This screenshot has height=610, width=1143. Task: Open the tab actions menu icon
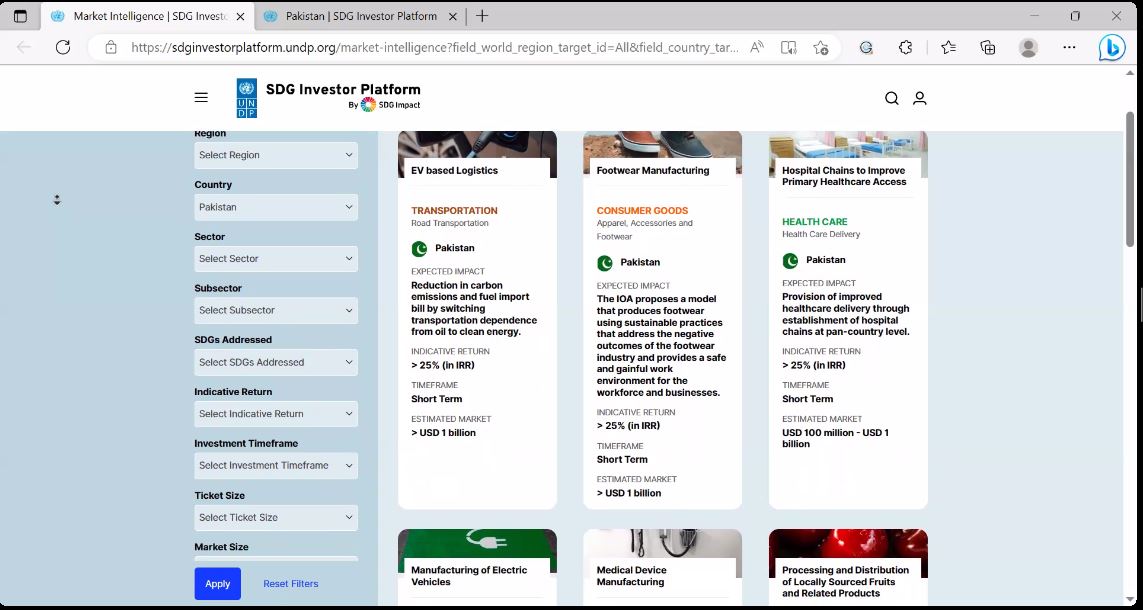[20, 16]
